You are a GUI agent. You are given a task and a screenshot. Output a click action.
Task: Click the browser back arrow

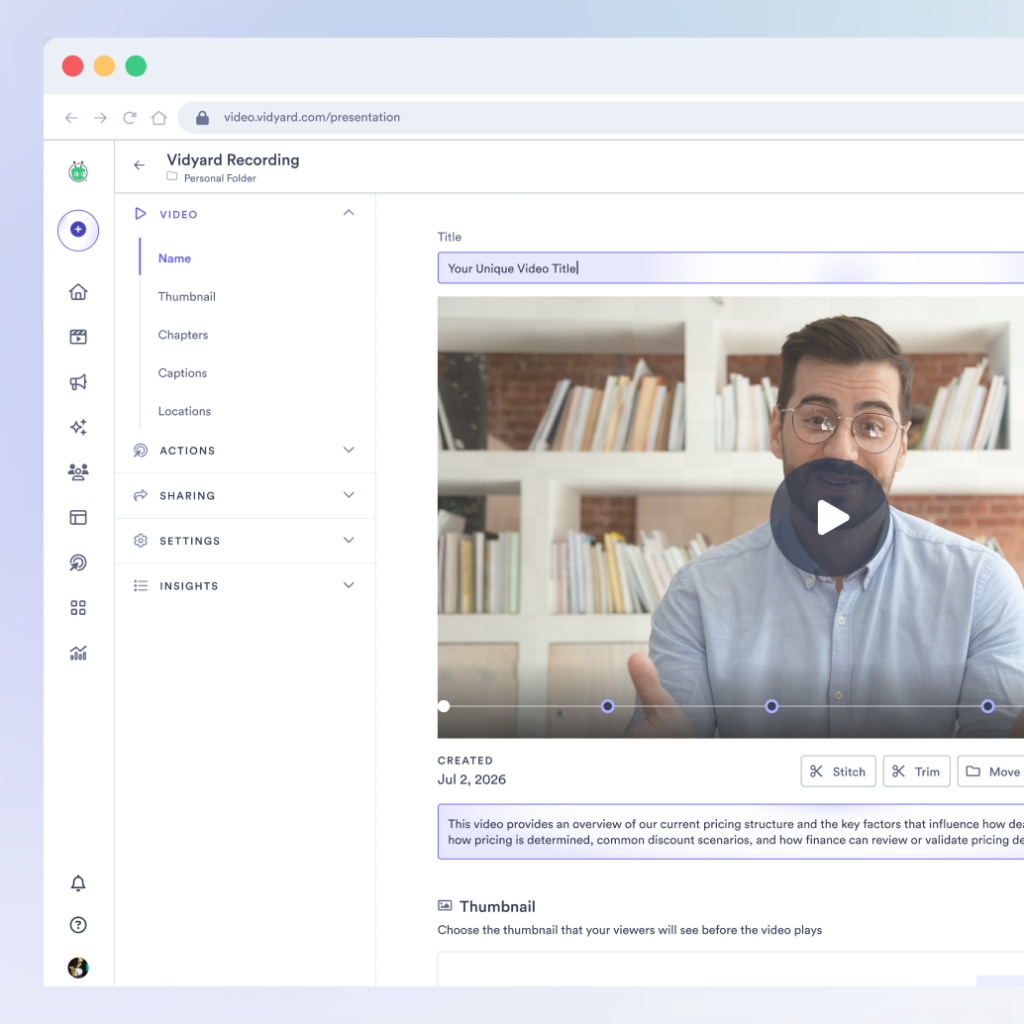(71, 118)
